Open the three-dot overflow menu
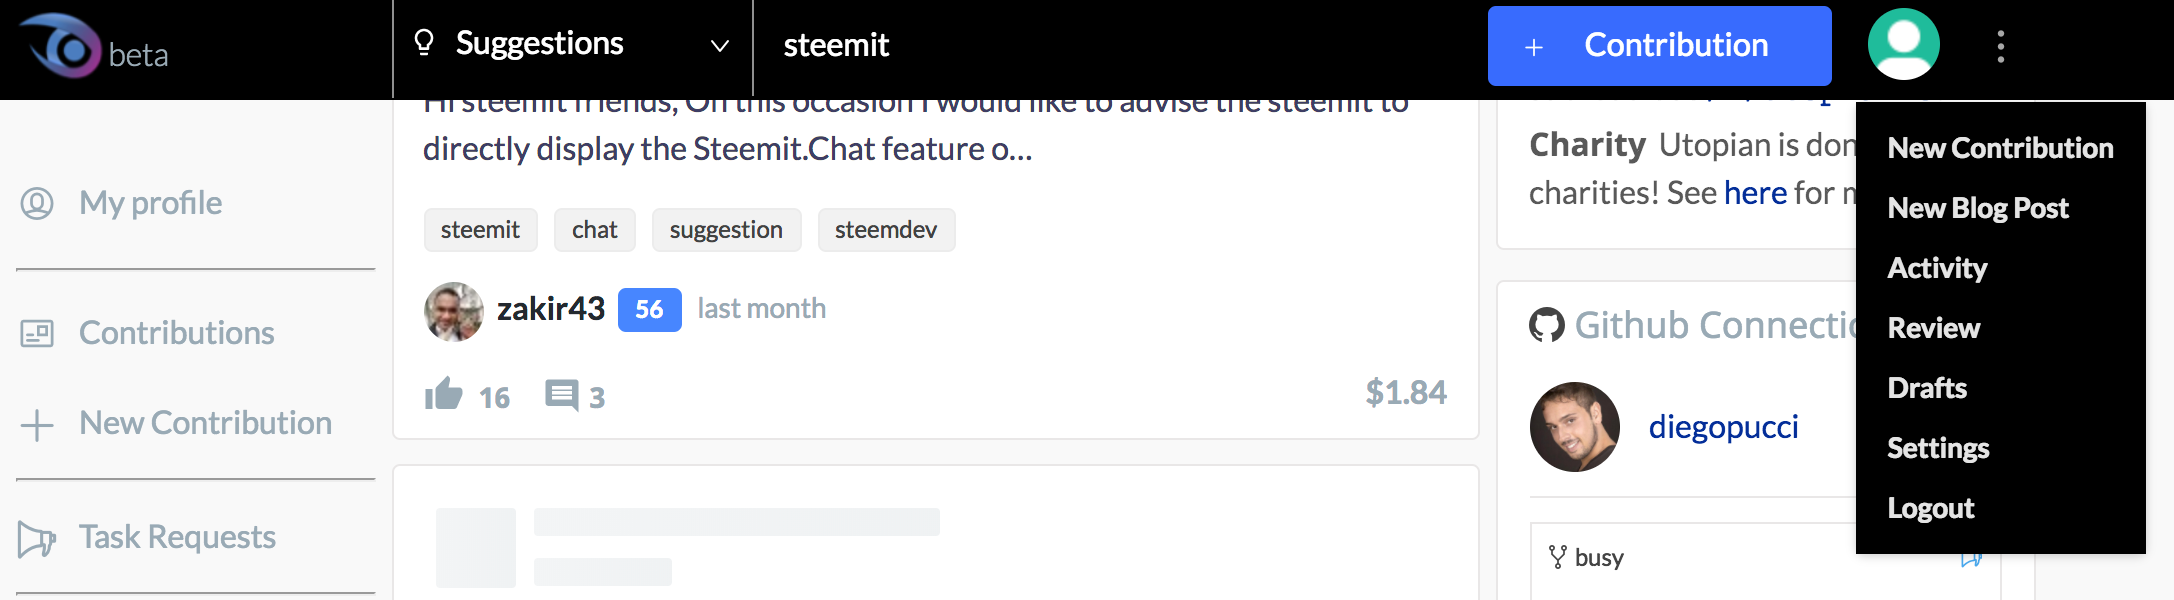 point(2000,46)
